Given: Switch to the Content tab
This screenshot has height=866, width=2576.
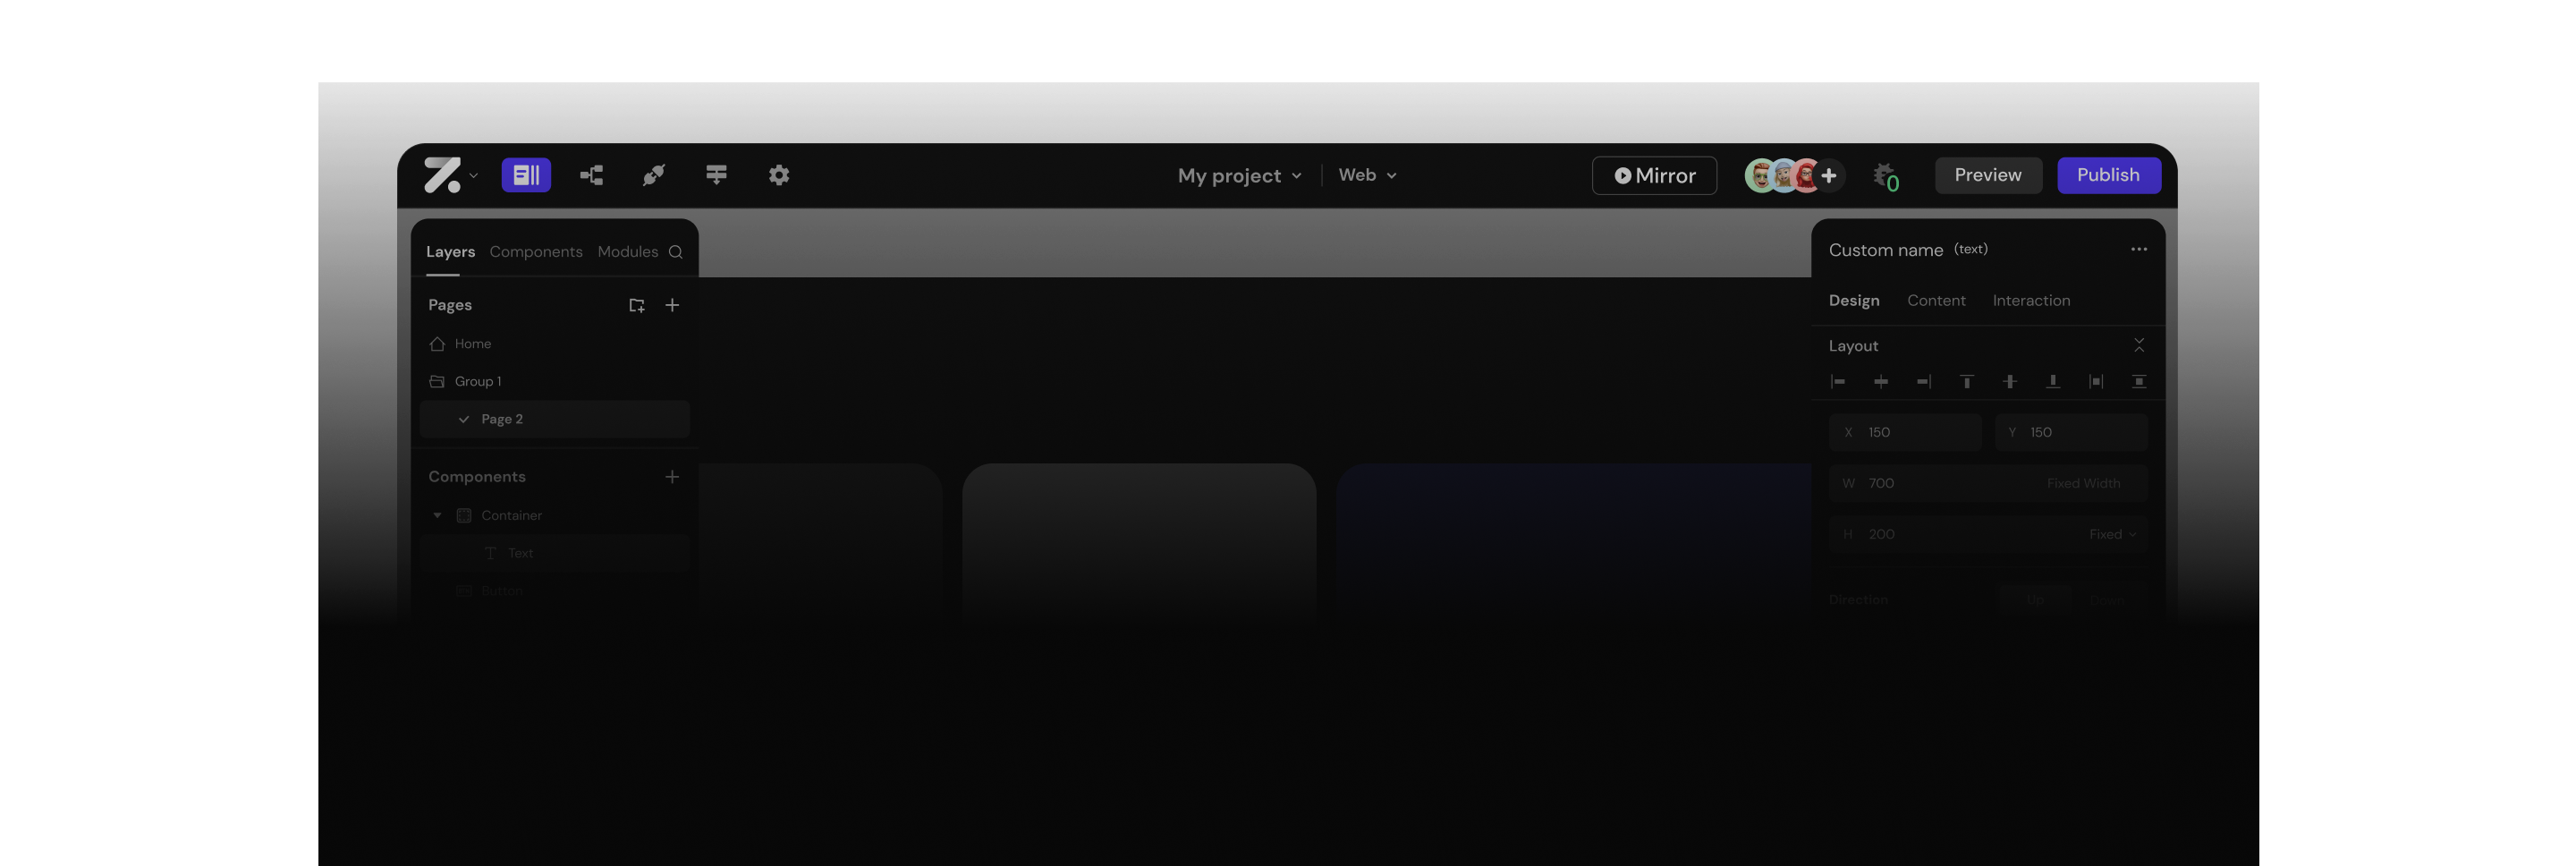Looking at the screenshot, I should coord(1935,301).
